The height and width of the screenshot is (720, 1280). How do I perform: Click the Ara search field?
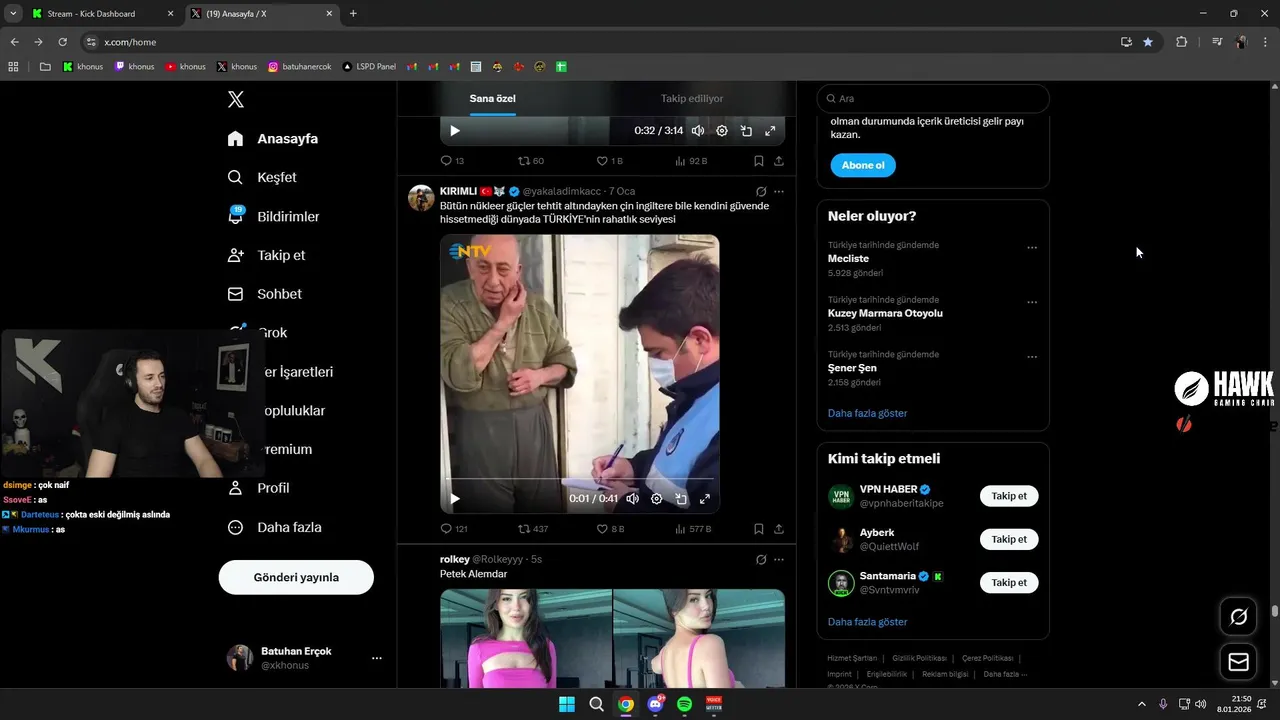(933, 99)
